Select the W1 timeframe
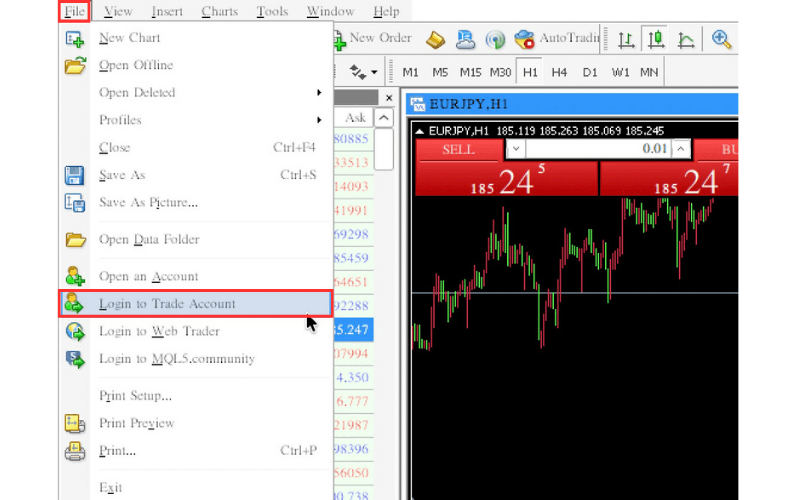The image size is (800, 500). click(x=620, y=72)
